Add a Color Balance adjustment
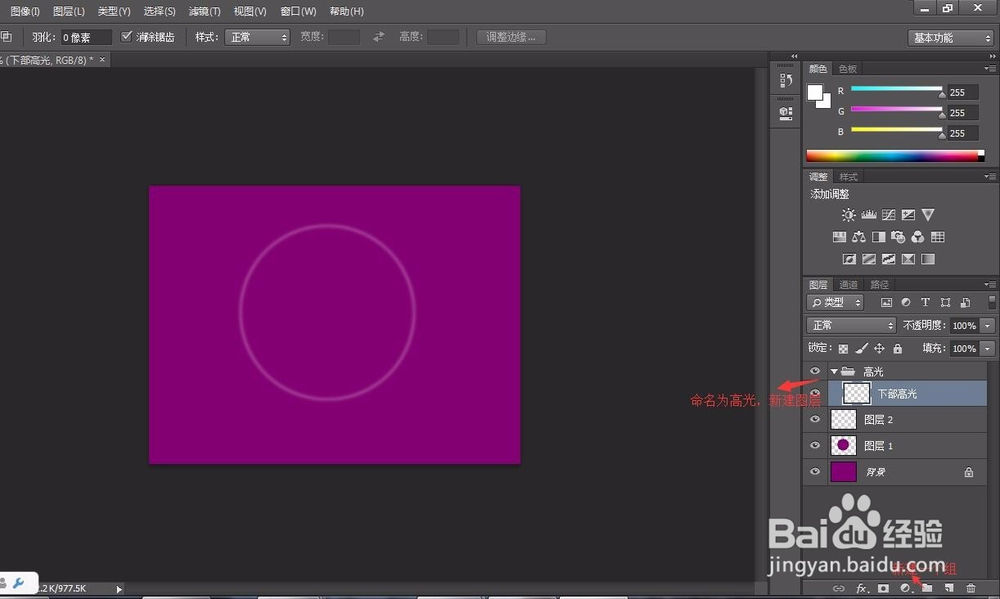1000x599 pixels. coord(859,237)
